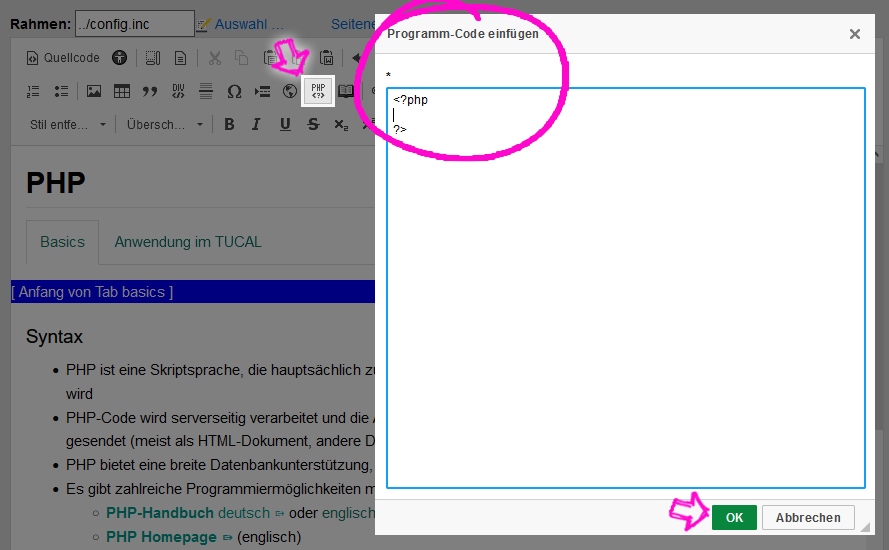889x550 pixels.
Task: Click the numbered list icon
Action: [x=33, y=91]
